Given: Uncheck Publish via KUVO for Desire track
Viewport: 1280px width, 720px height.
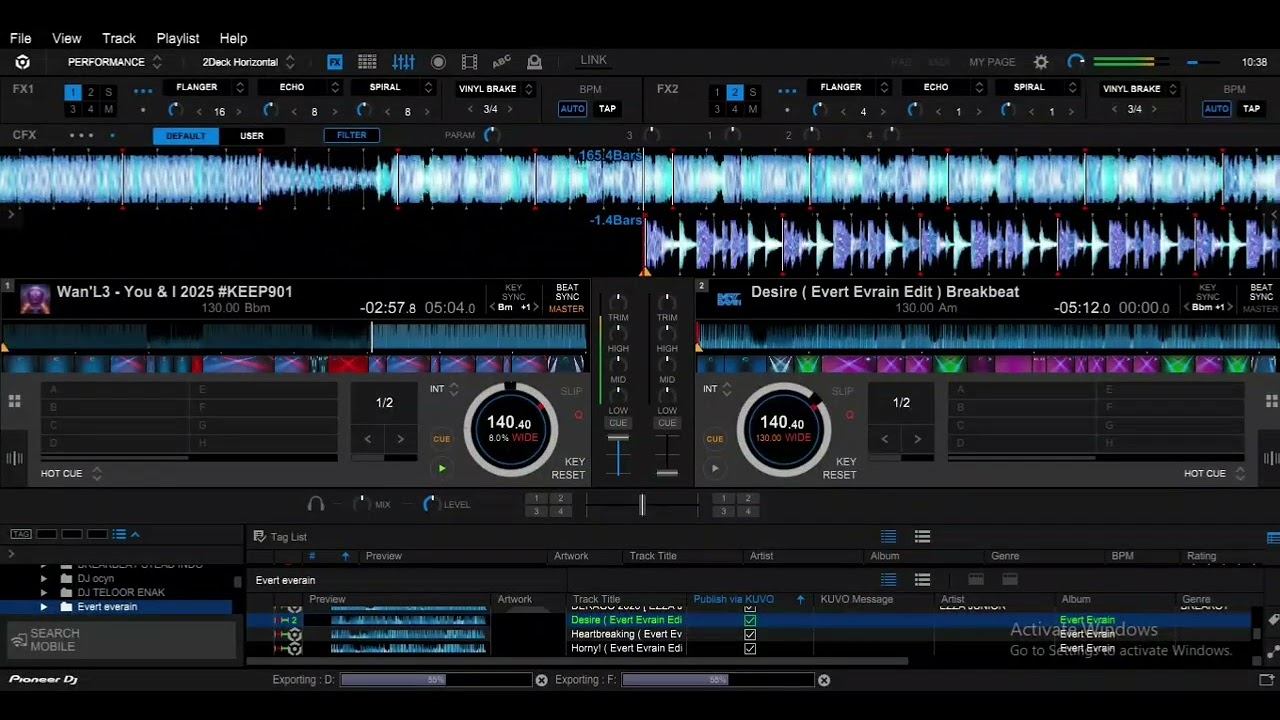Looking at the screenshot, I should 750,620.
